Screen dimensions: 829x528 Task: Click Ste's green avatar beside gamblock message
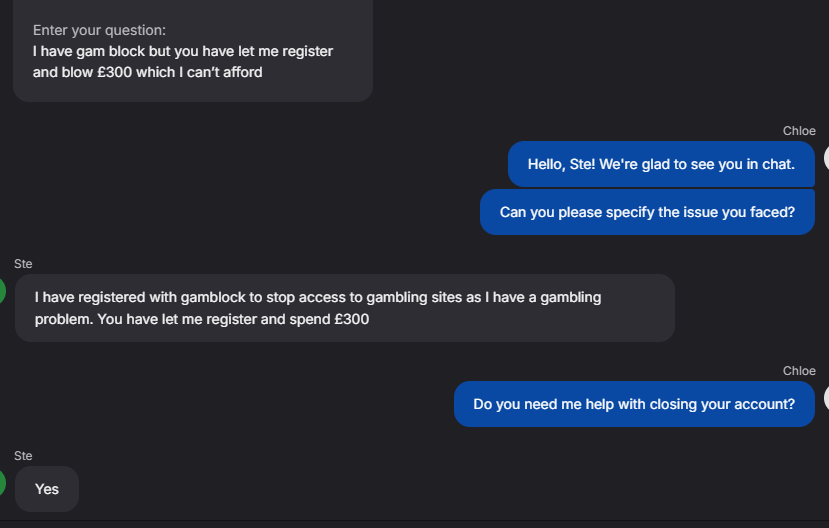coord(3,291)
